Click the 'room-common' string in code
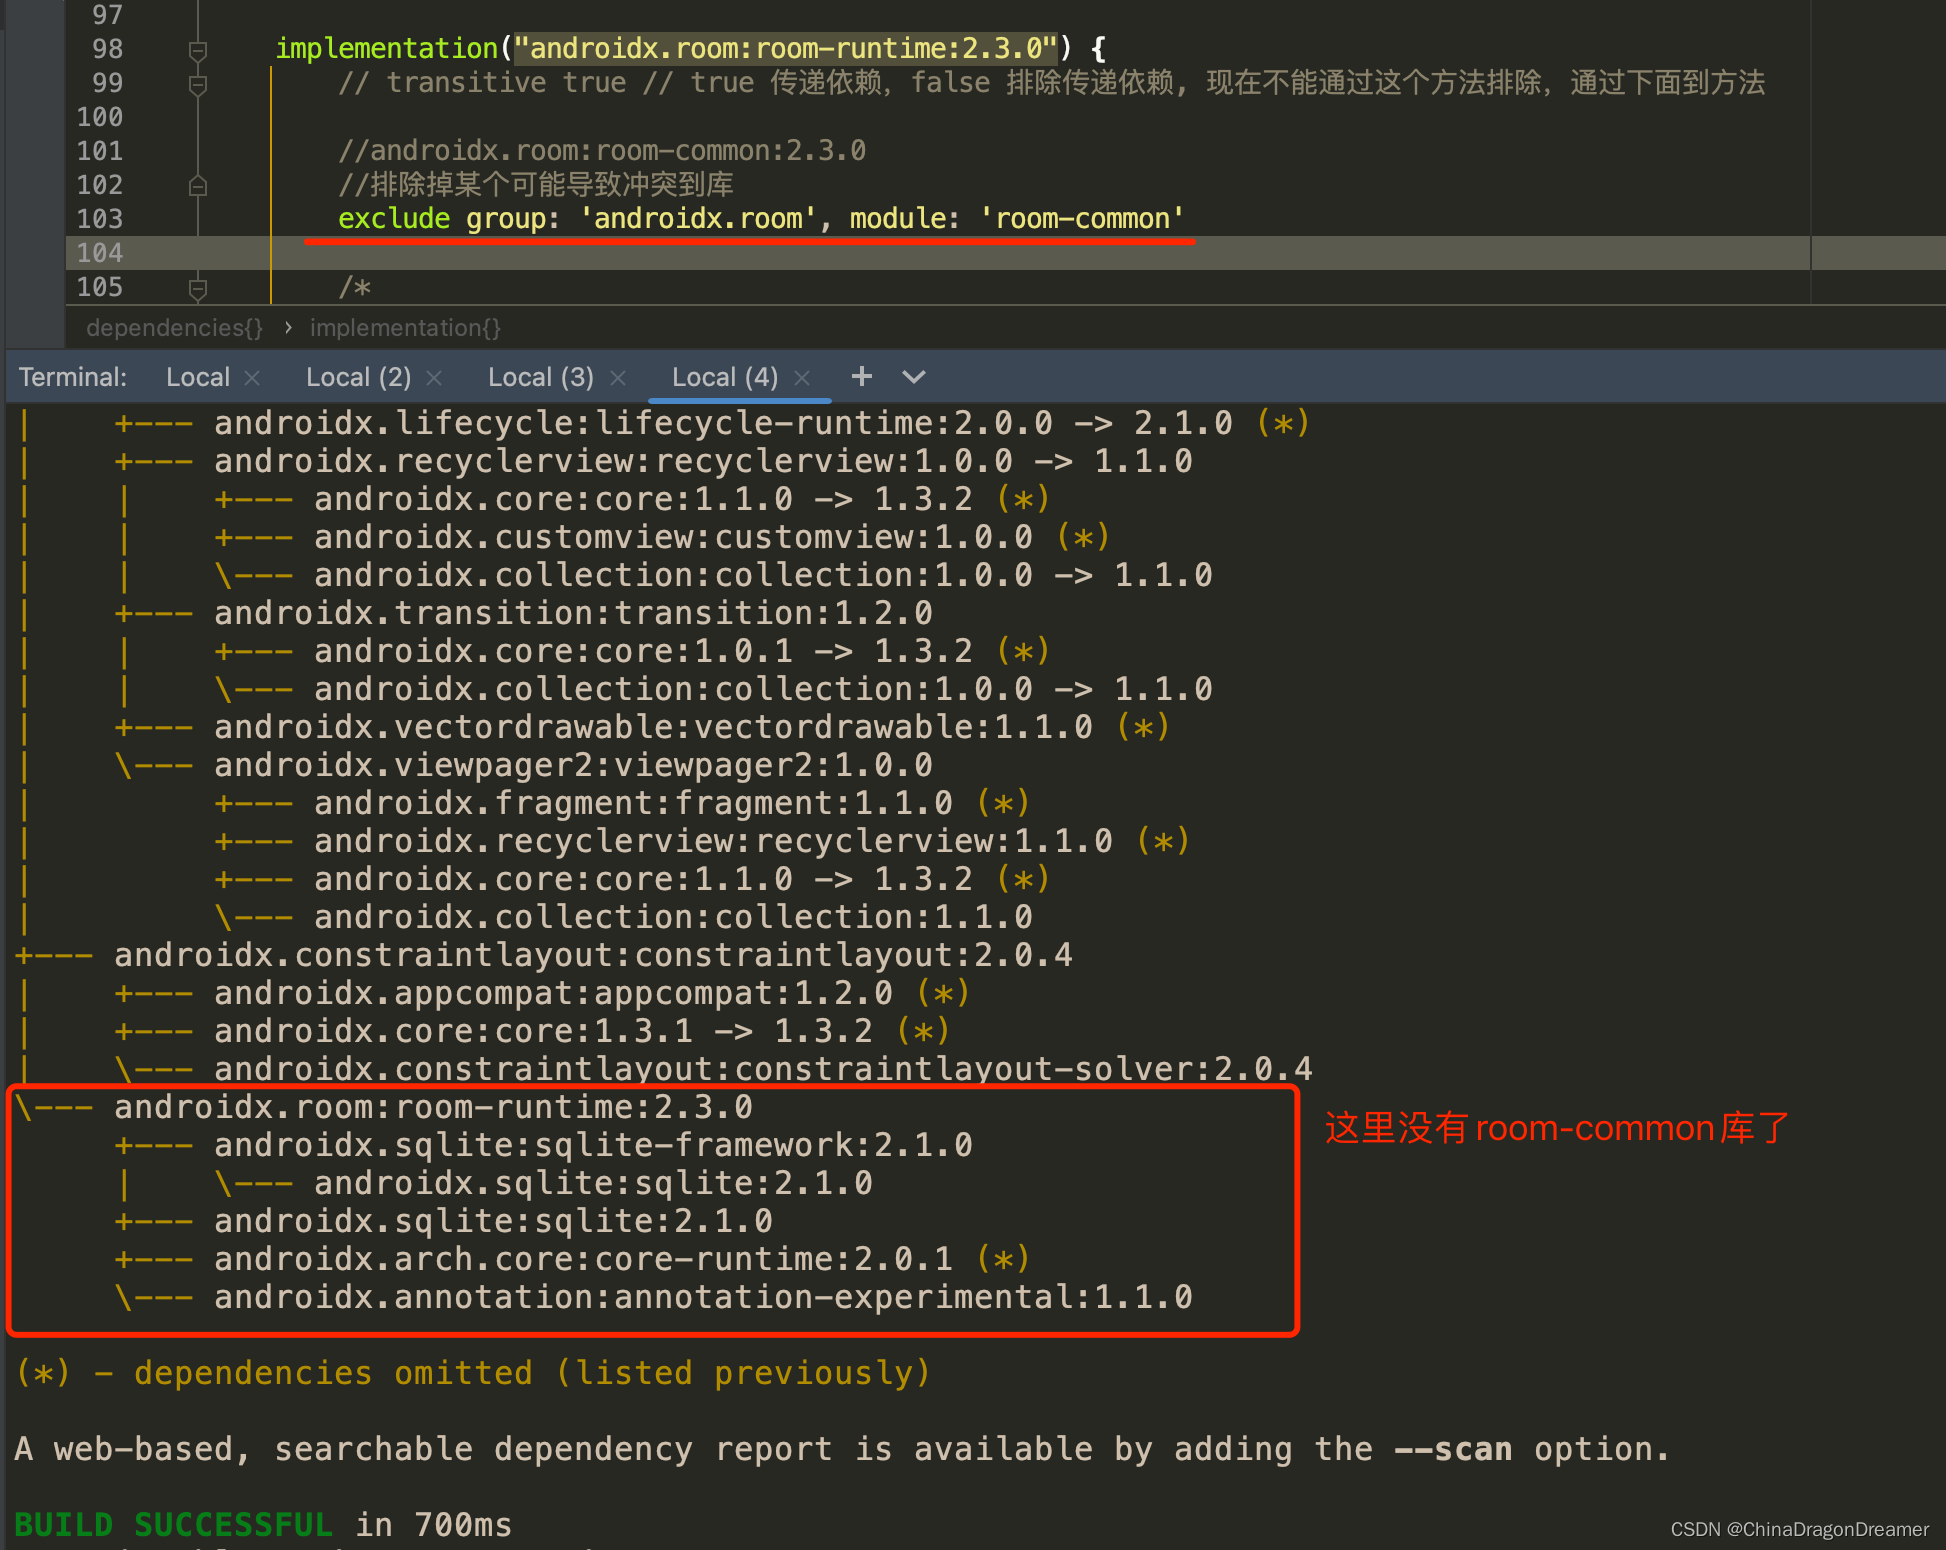1946x1550 pixels. pyautogui.click(x=1082, y=219)
